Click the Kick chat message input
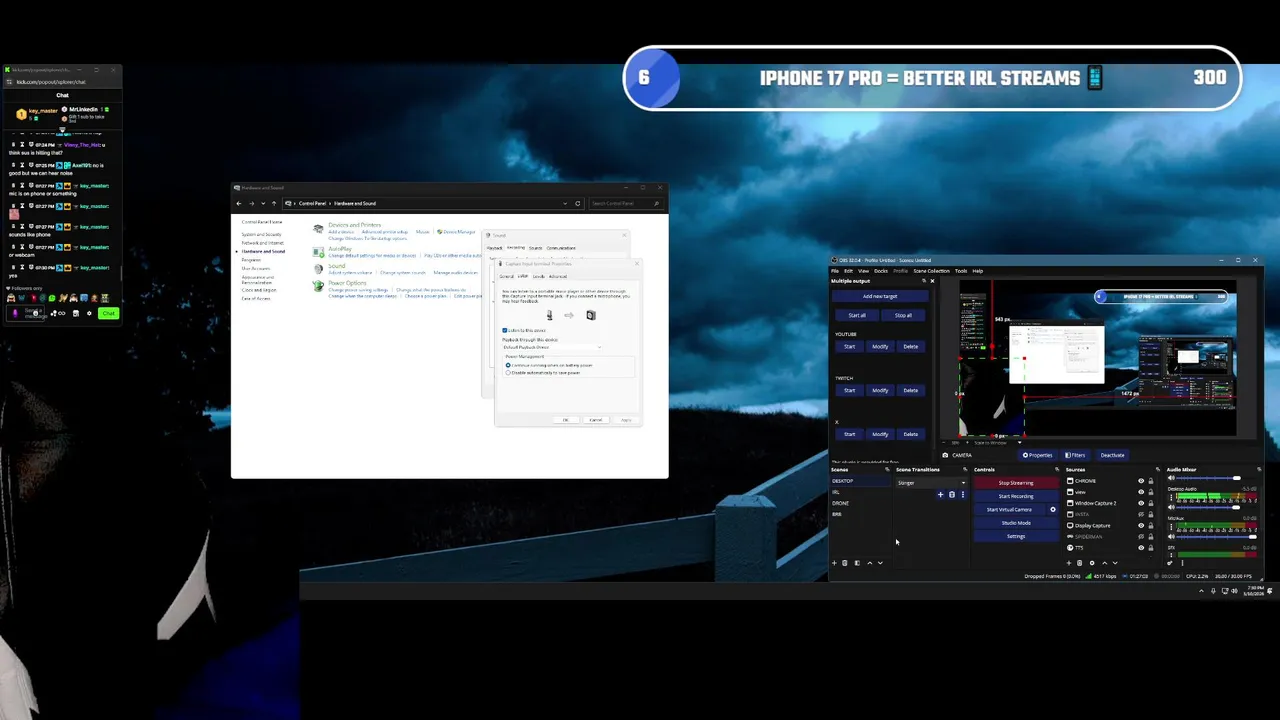This screenshot has width=1280, height=720. [x=26, y=313]
